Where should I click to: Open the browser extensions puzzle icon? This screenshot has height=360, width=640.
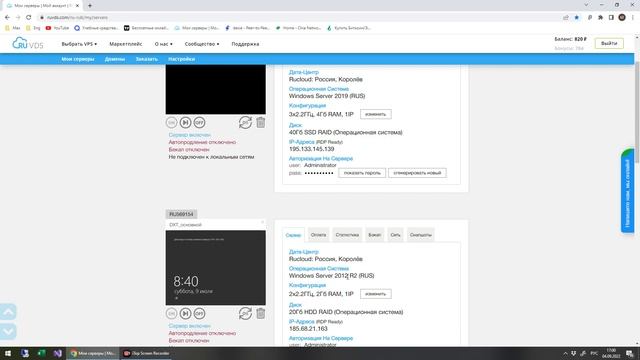[600, 18]
